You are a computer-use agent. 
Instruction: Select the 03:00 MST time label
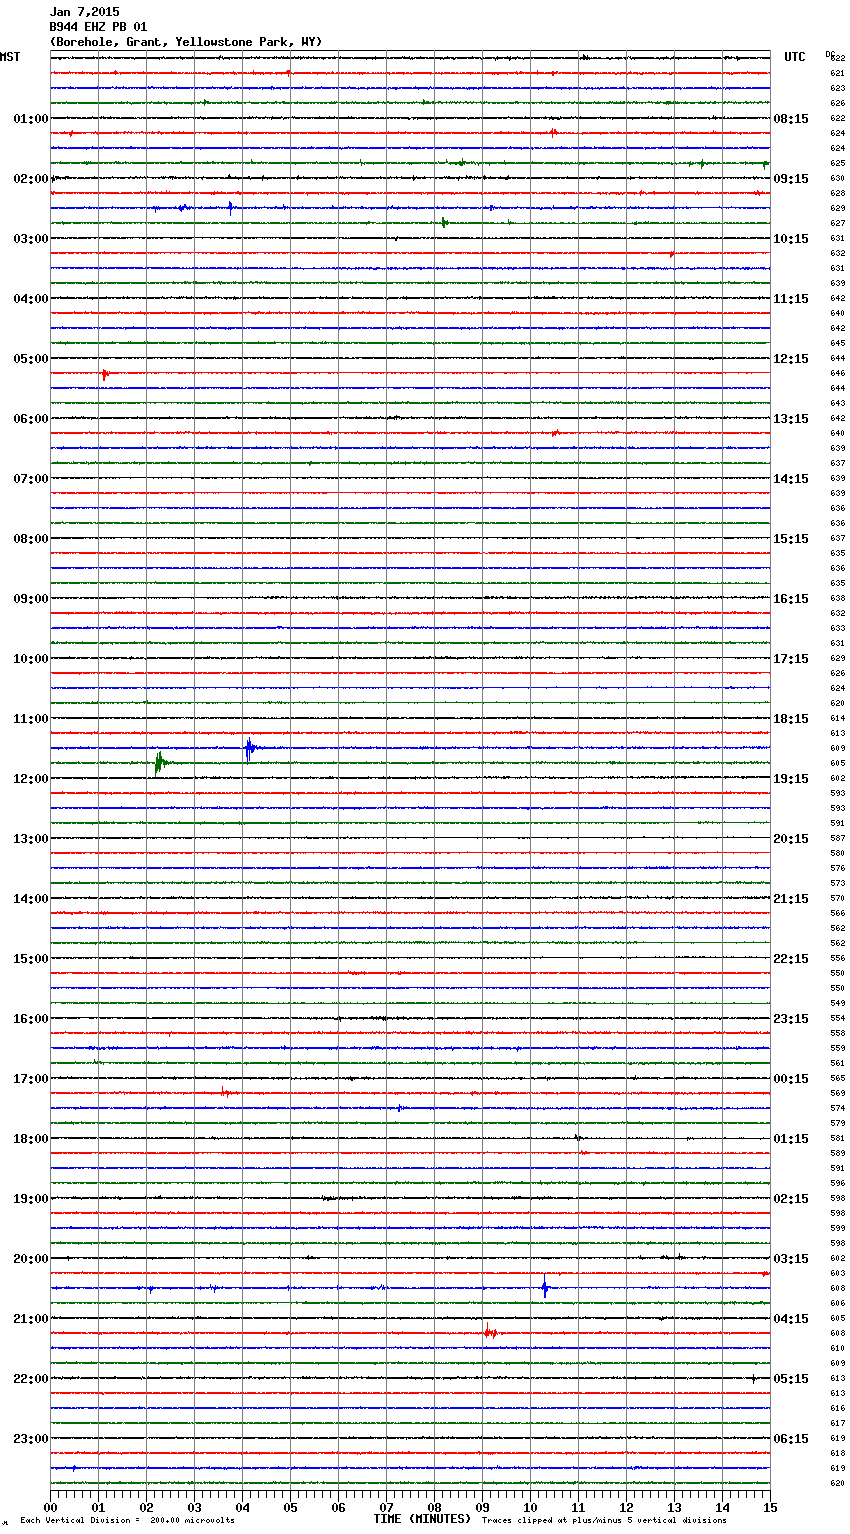pyautogui.click(x=30, y=239)
